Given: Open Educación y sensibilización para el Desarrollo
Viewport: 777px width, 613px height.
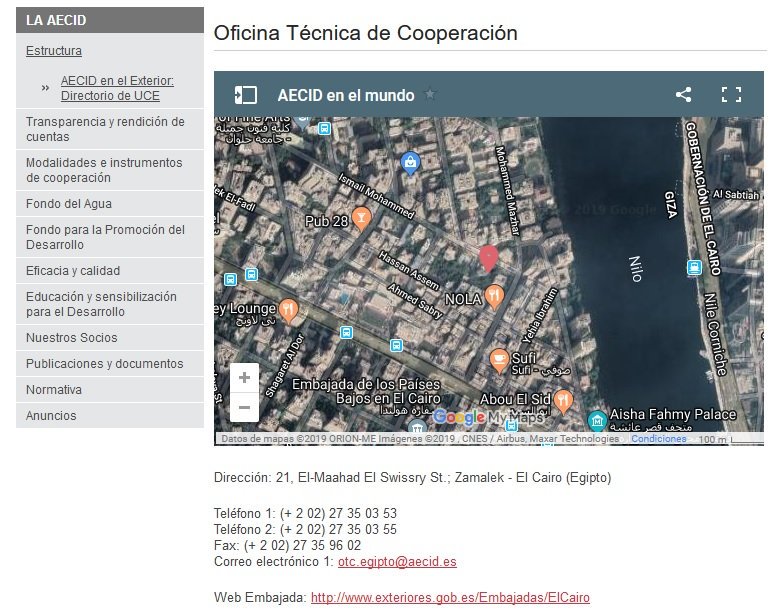Looking at the screenshot, I should (110, 304).
